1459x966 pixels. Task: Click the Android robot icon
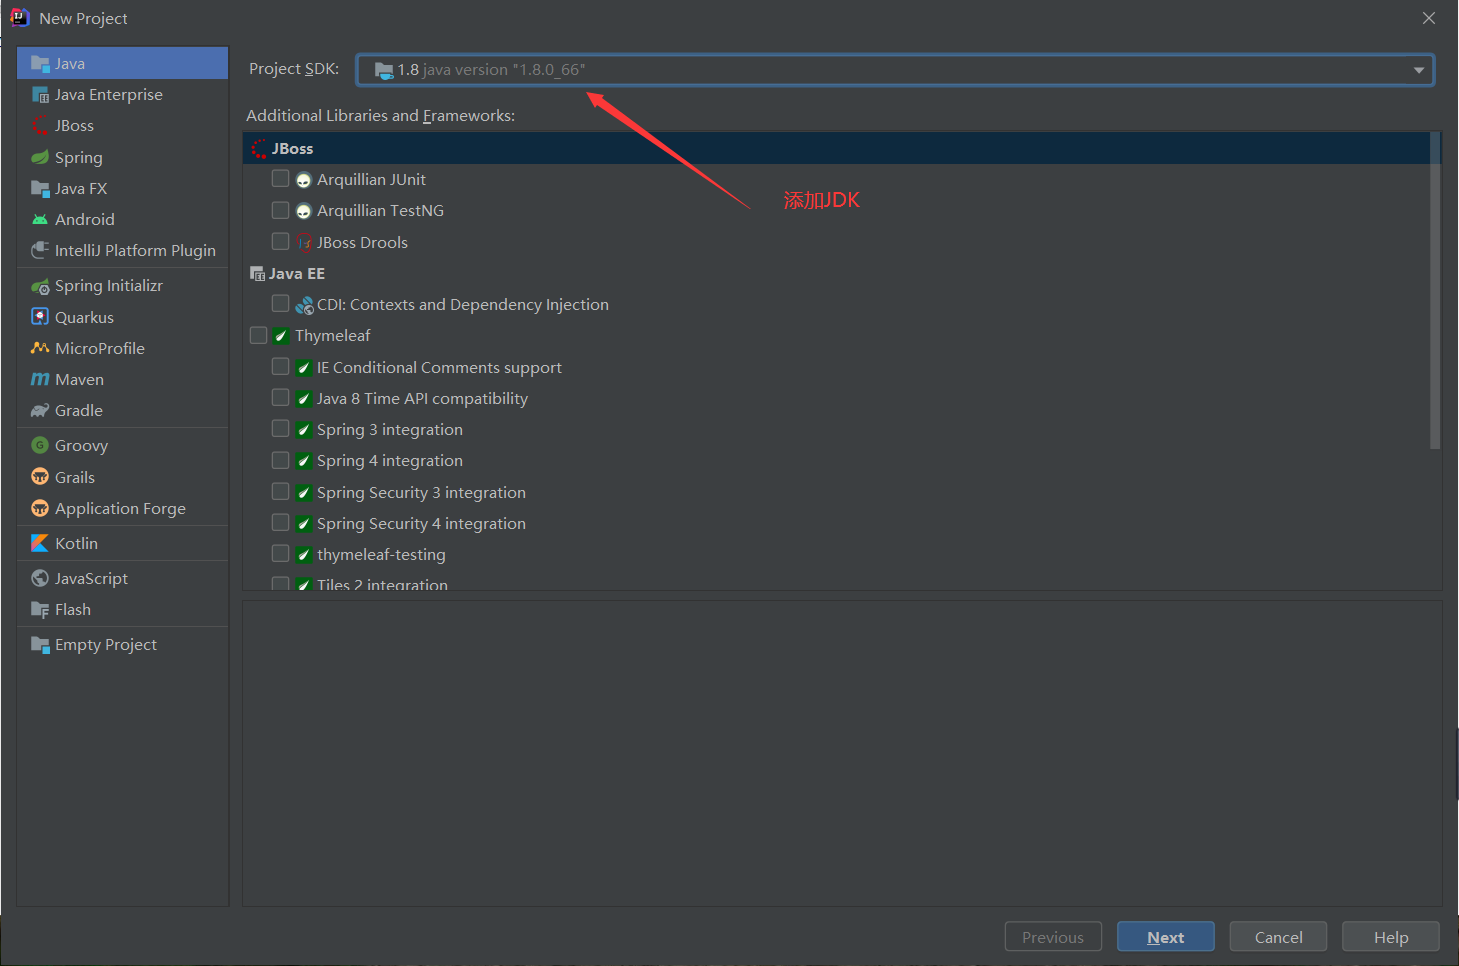(40, 220)
